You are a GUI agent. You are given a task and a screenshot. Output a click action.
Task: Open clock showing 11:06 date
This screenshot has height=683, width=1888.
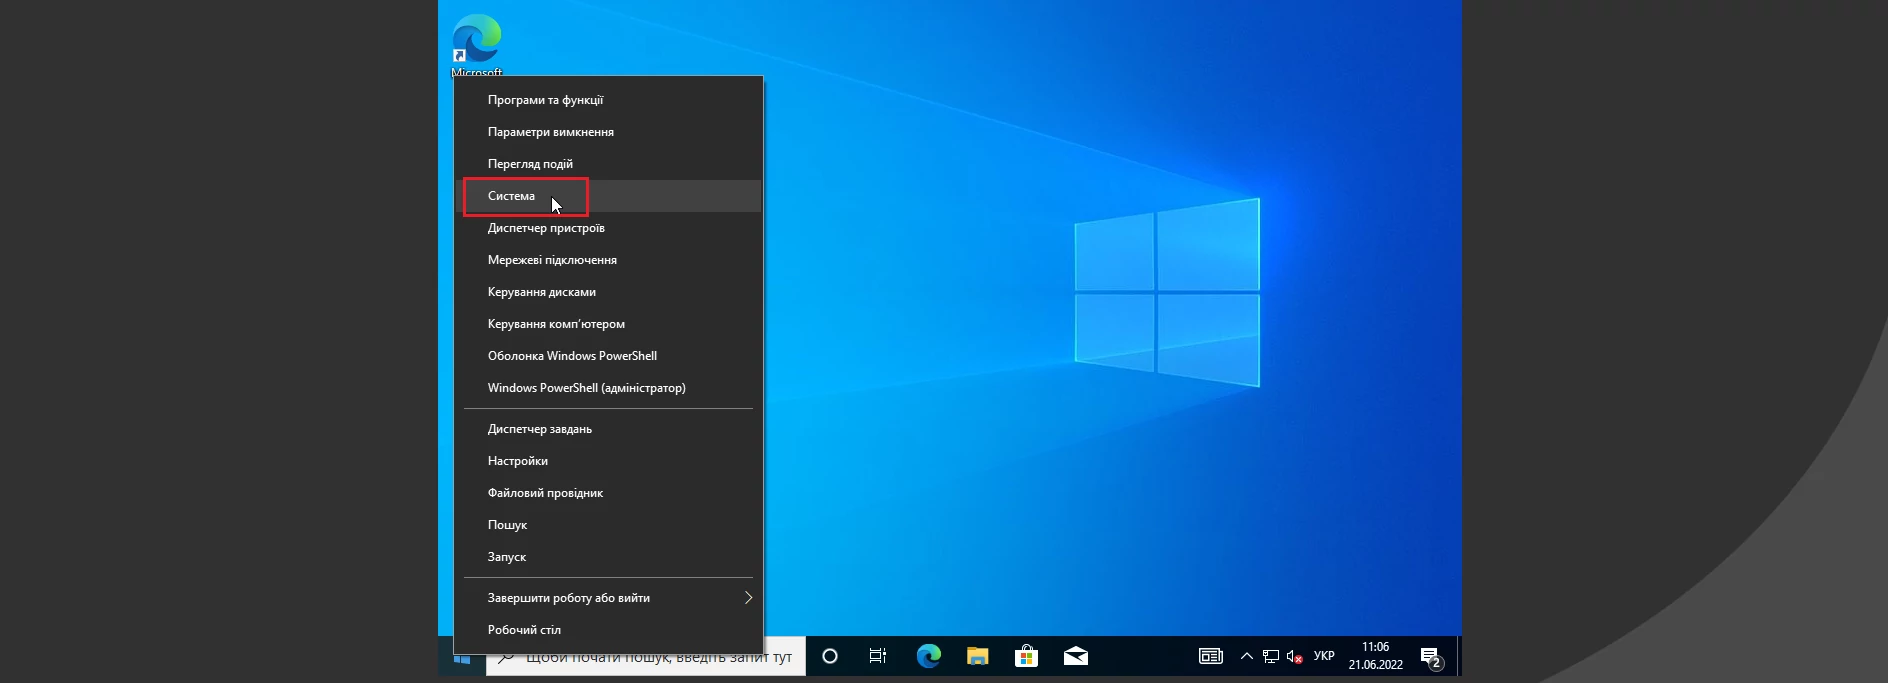pyautogui.click(x=1376, y=656)
